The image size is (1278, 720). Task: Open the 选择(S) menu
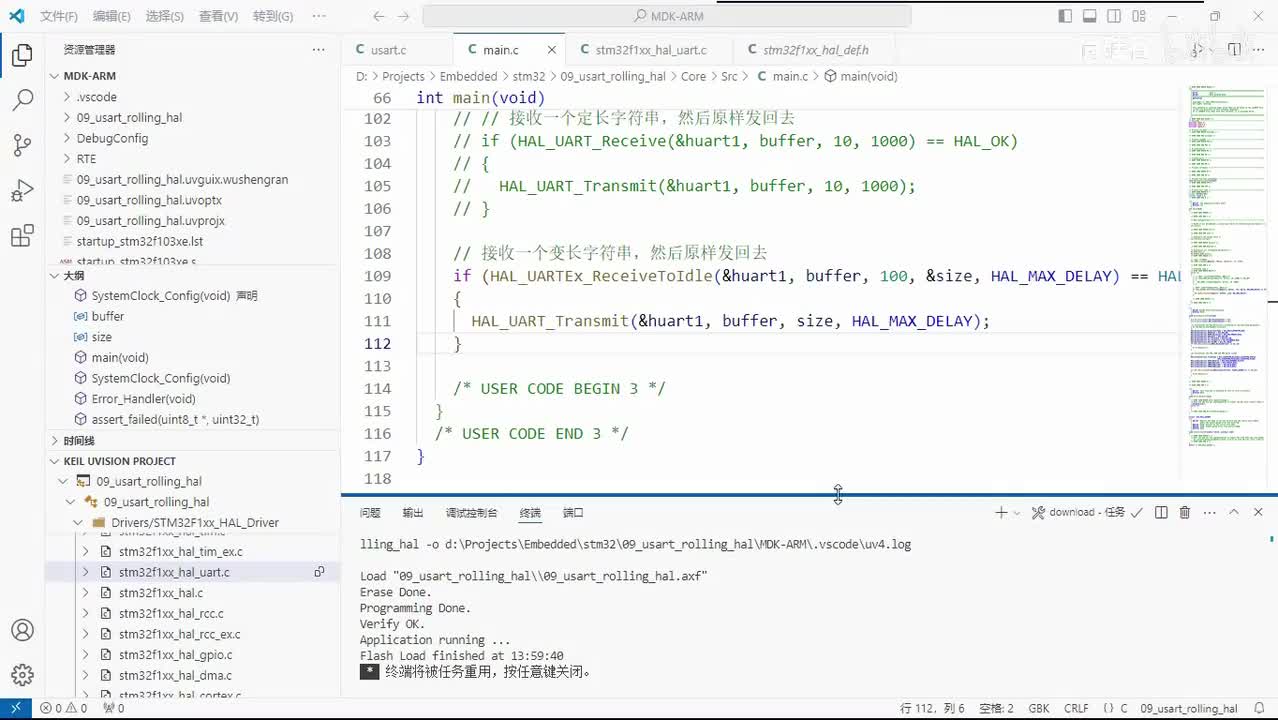pos(164,16)
